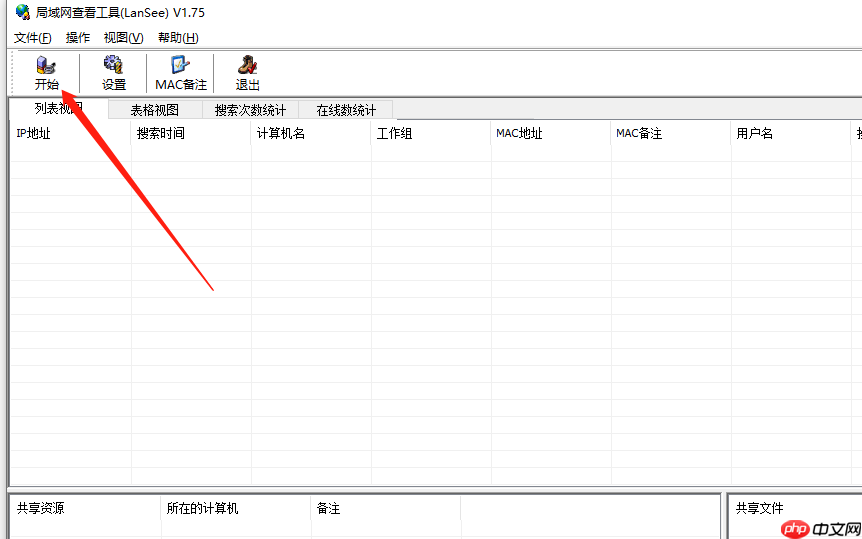Open the 视图(V) menu
The width and height of the screenshot is (862, 539).
[x=124, y=37]
